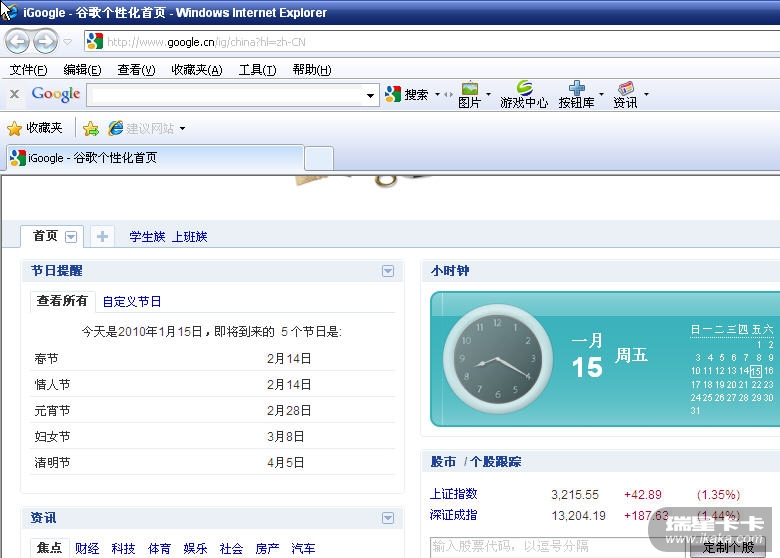780x558 pixels.
Task: Open the 帮助(H) menu
Action: (312, 70)
